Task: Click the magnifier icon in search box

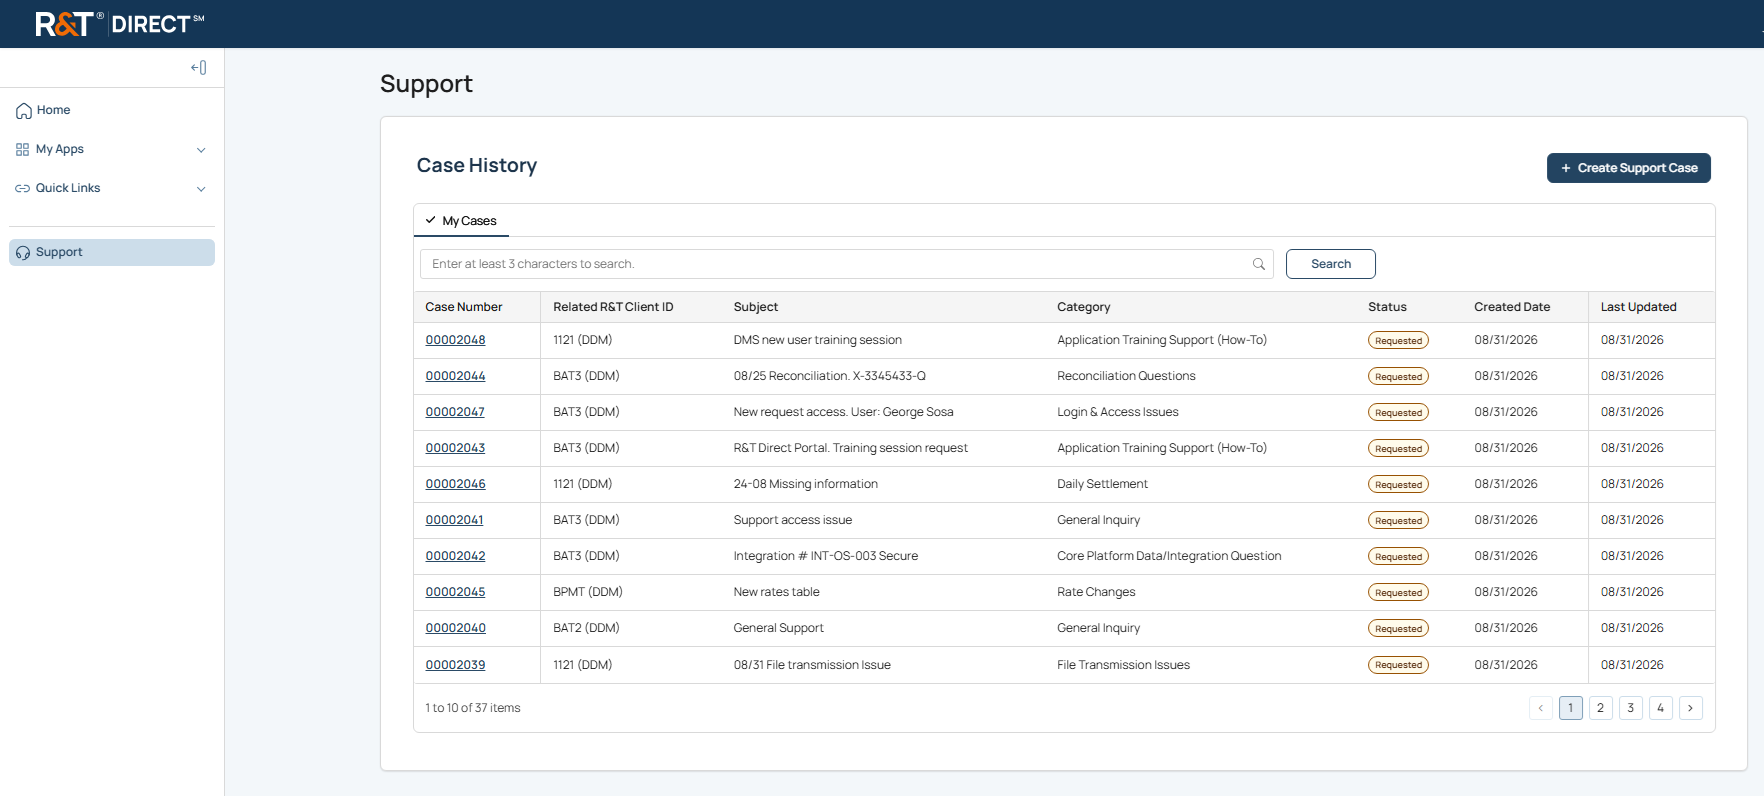Action: (1259, 264)
